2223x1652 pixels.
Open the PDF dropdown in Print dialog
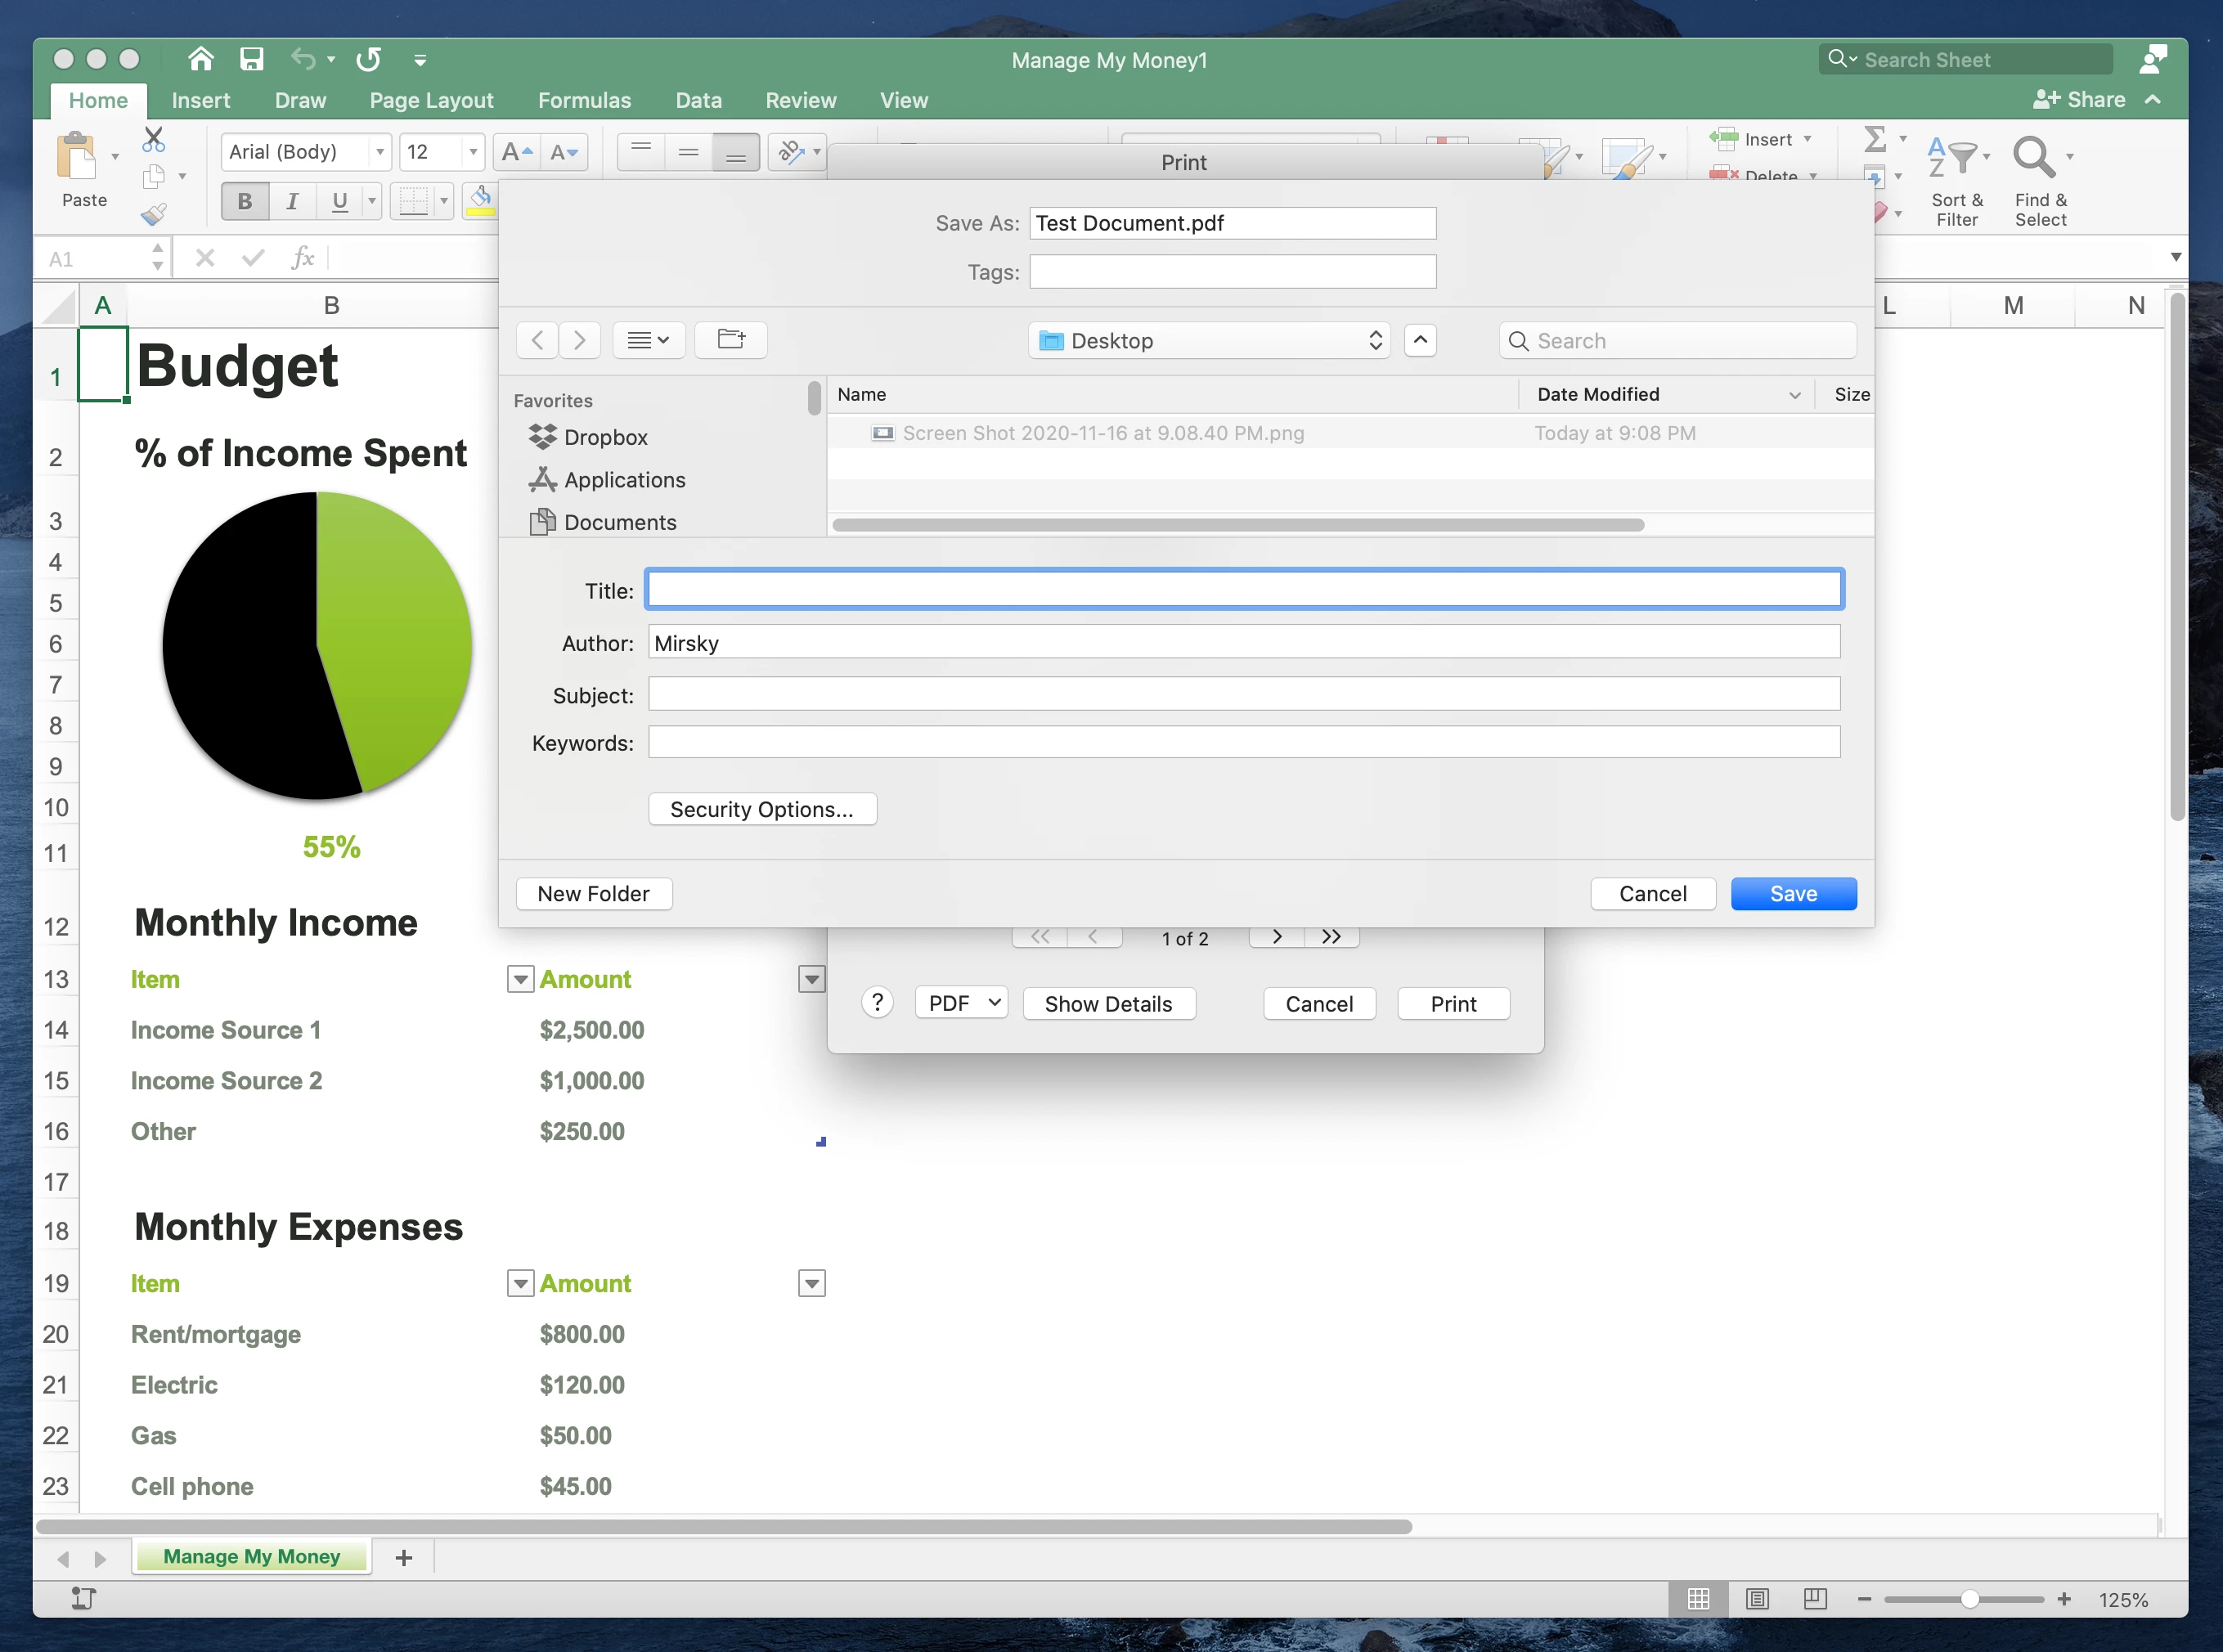point(962,1003)
